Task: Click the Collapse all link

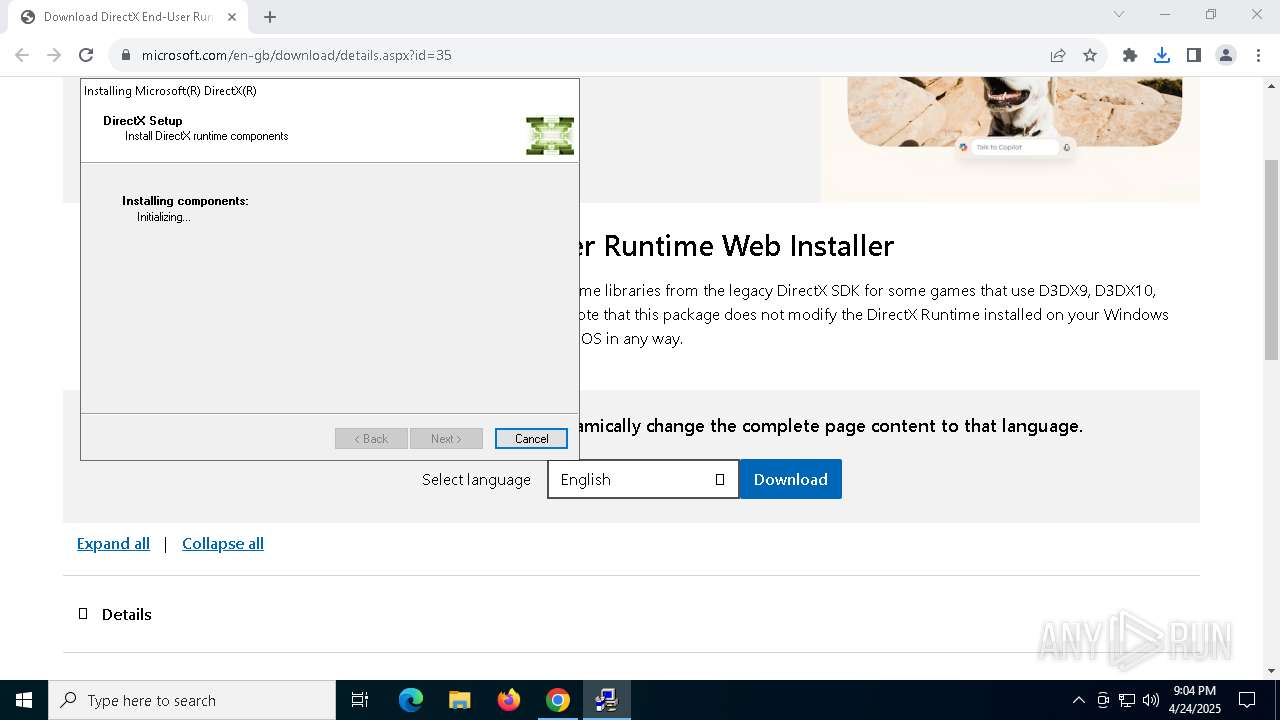Action: click(x=223, y=543)
